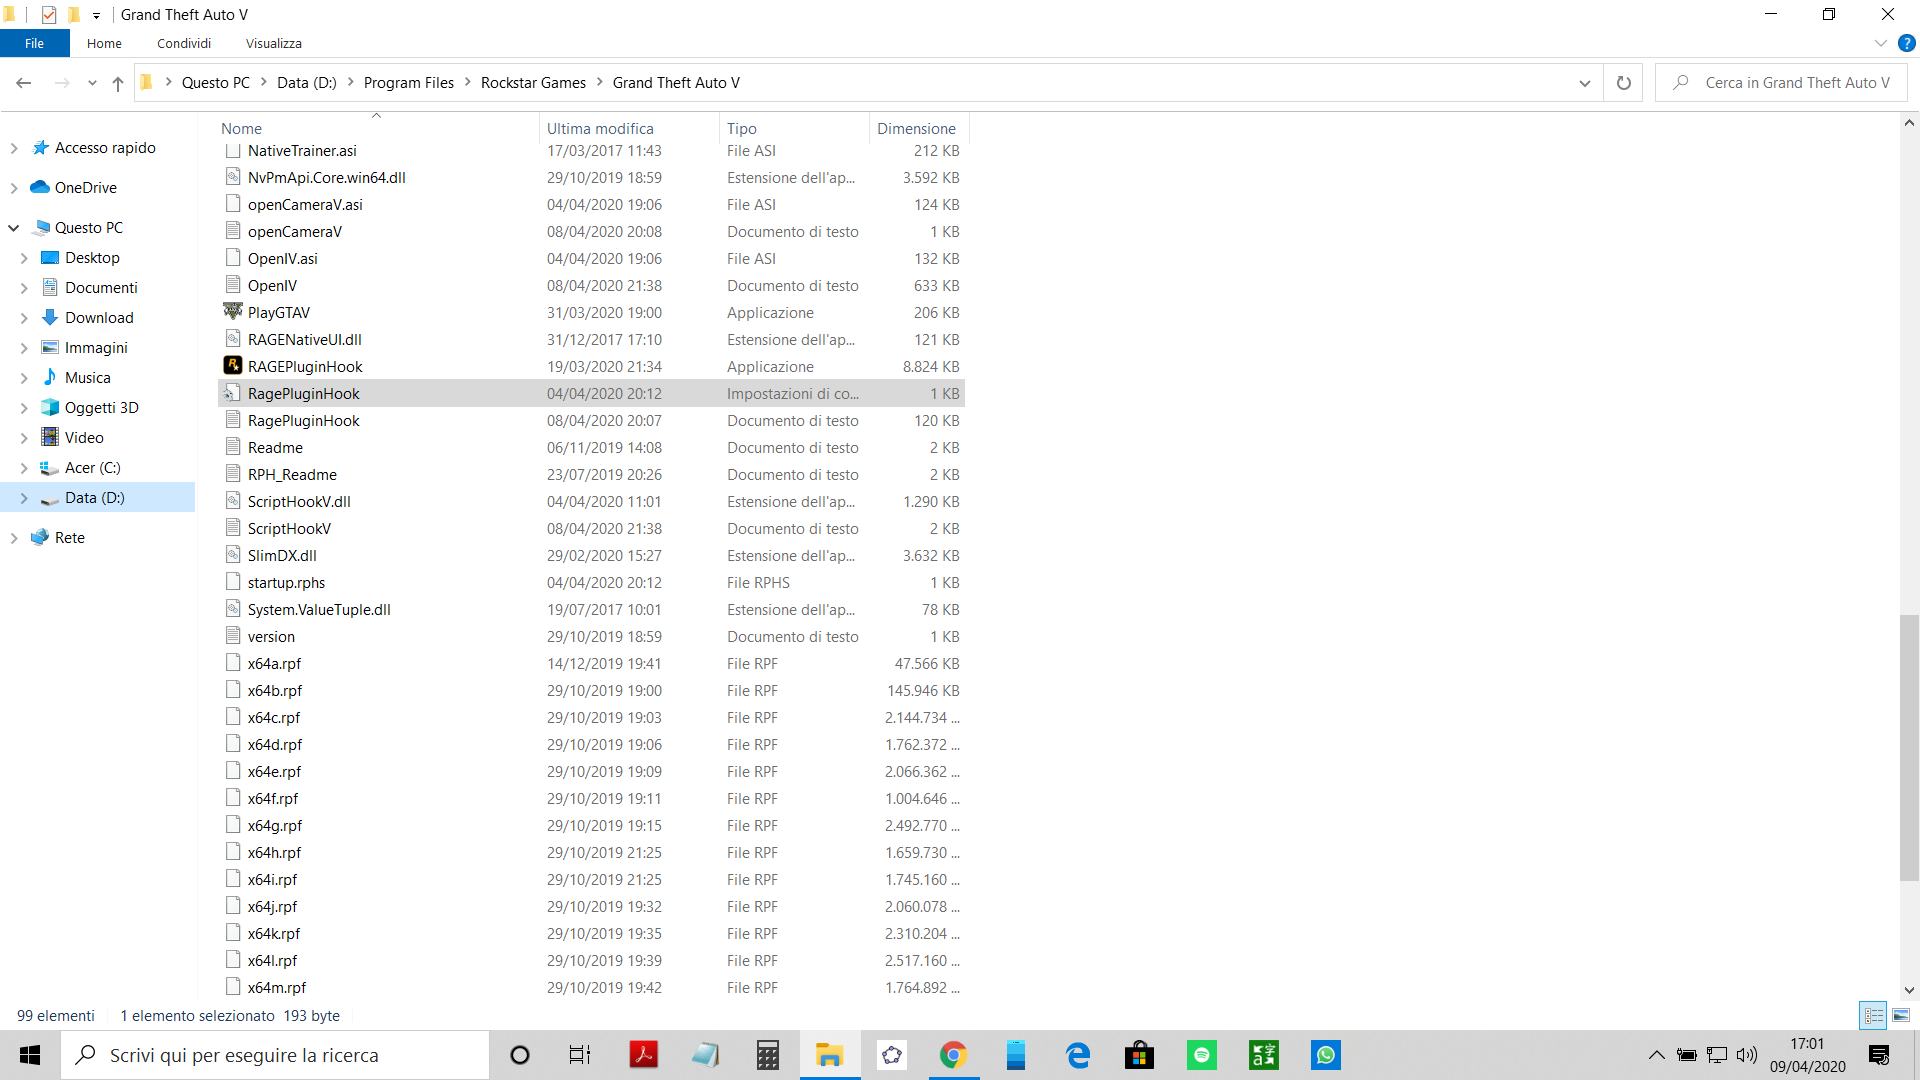Open Calculator from the taskbar
The height and width of the screenshot is (1080, 1920).
coord(767,1055)
